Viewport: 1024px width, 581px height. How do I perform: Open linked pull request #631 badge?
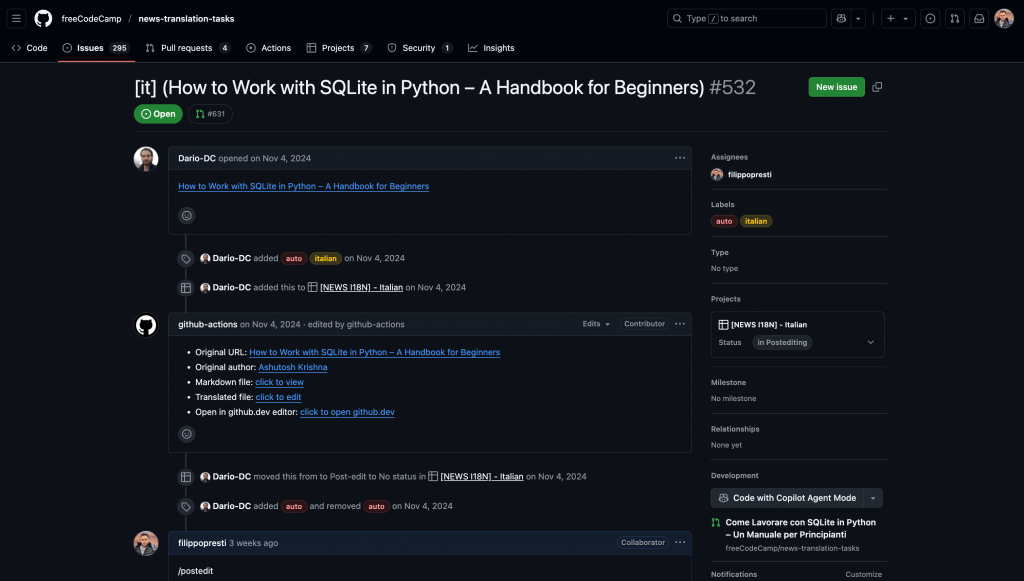[210, 114]
